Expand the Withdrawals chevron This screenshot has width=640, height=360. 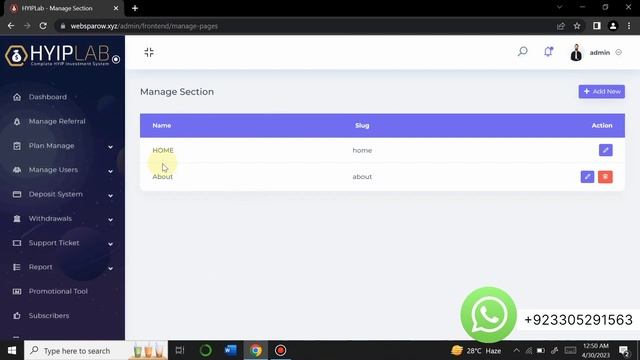click(x=110, y=220)
